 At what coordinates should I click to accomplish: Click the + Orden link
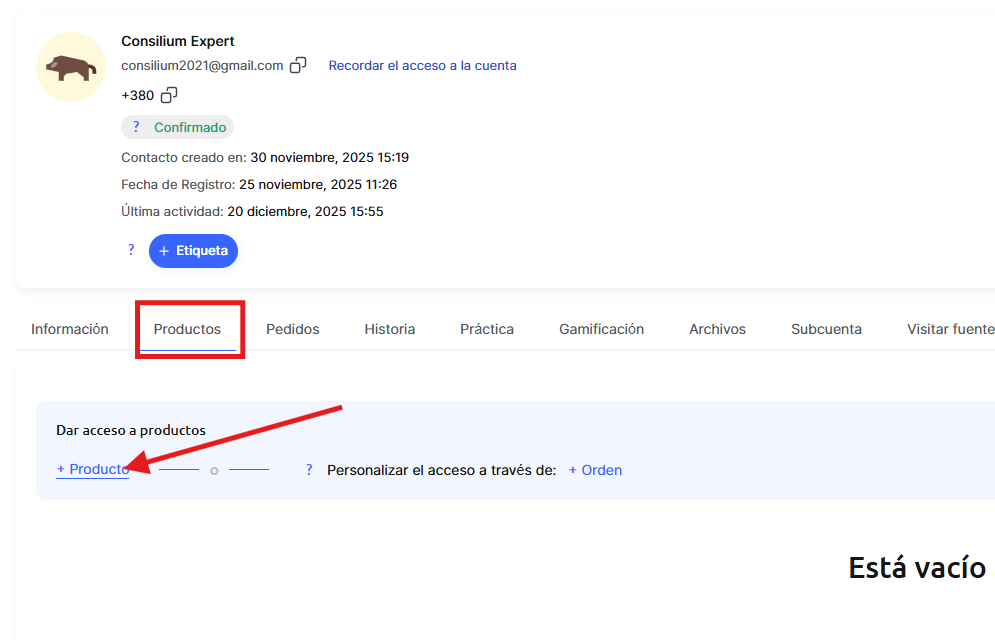pyautogui.click(x=595, y=470)
